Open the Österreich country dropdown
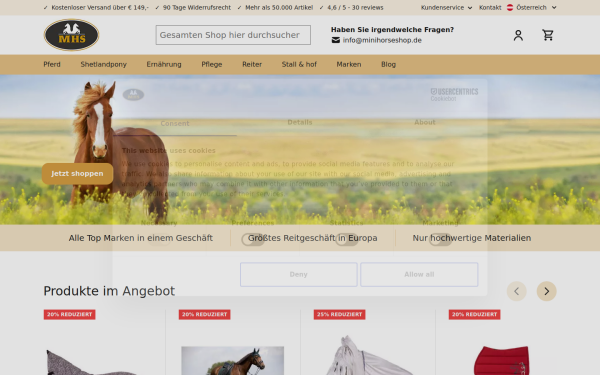 click(x=531, y=7)
